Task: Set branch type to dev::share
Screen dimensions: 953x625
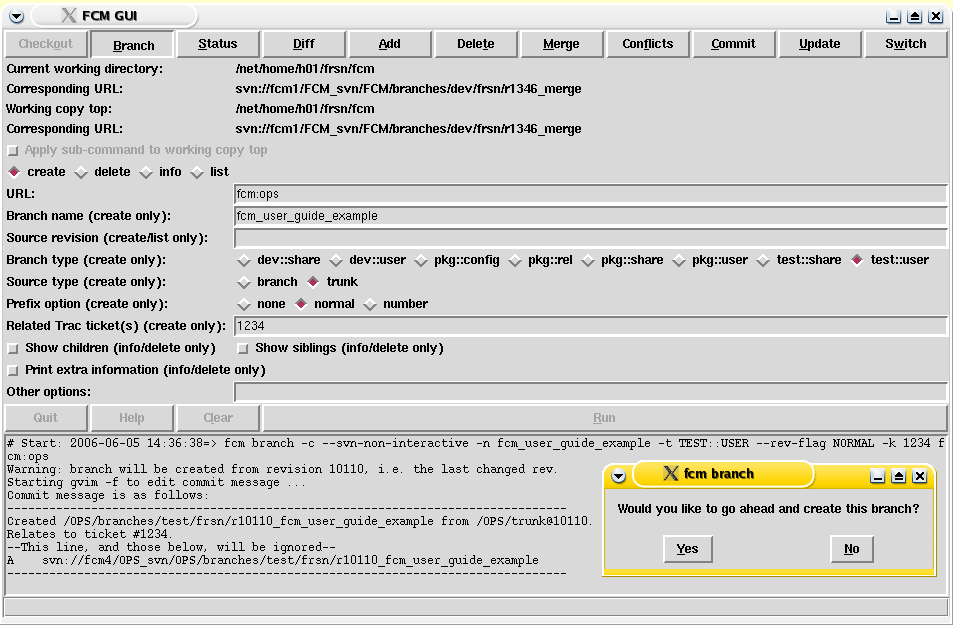Action: [x=244, y=260]
